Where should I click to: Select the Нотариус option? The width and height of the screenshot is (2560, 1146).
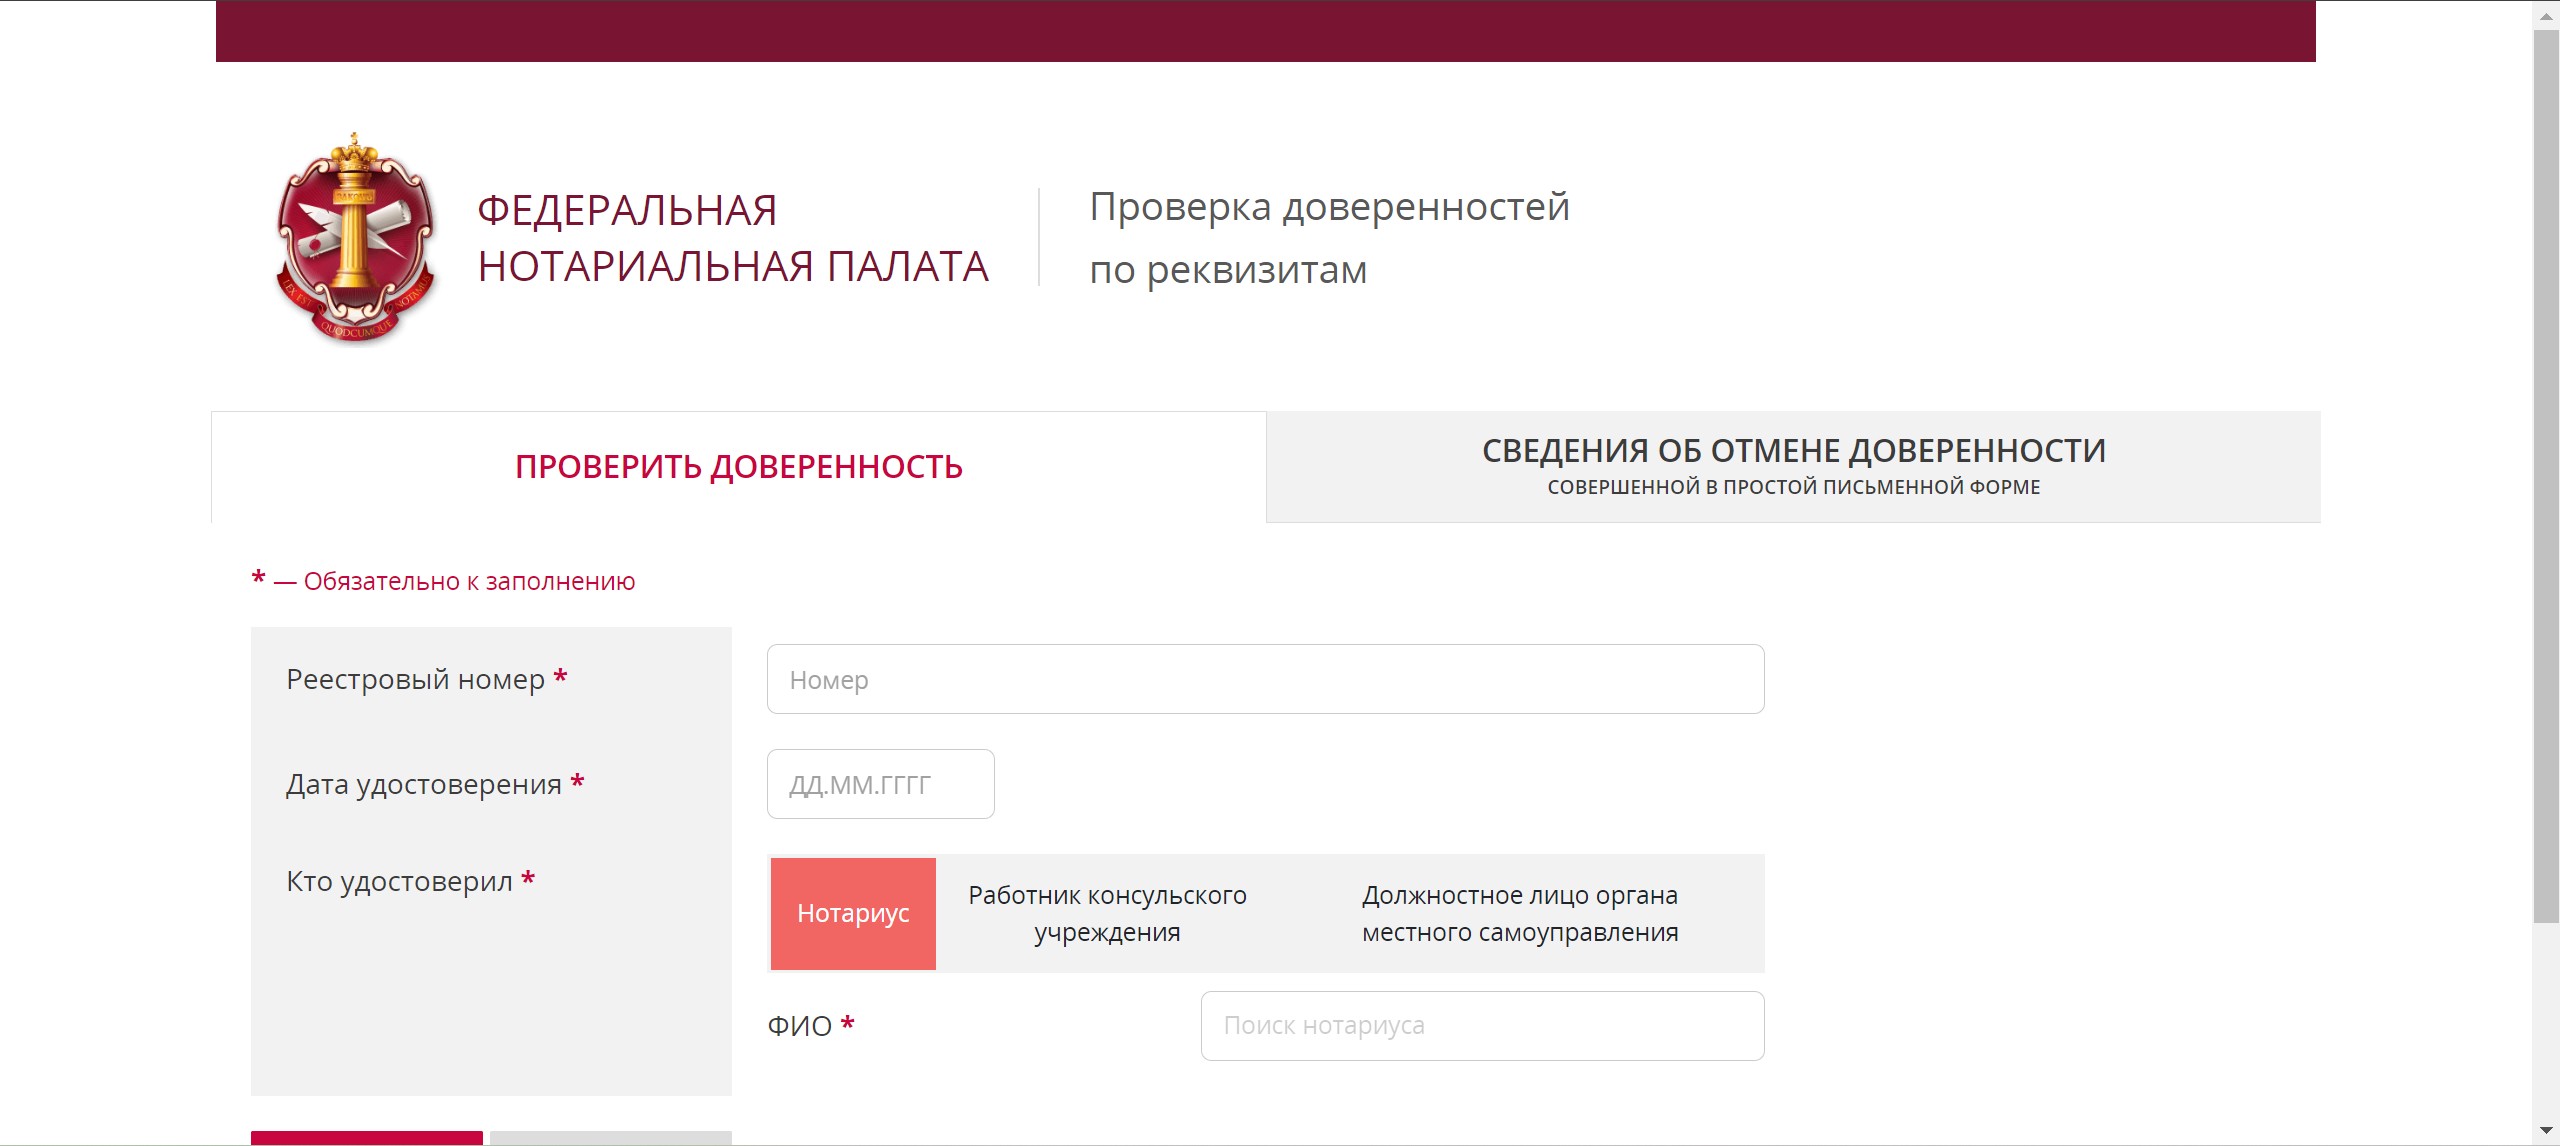[853, 913]
